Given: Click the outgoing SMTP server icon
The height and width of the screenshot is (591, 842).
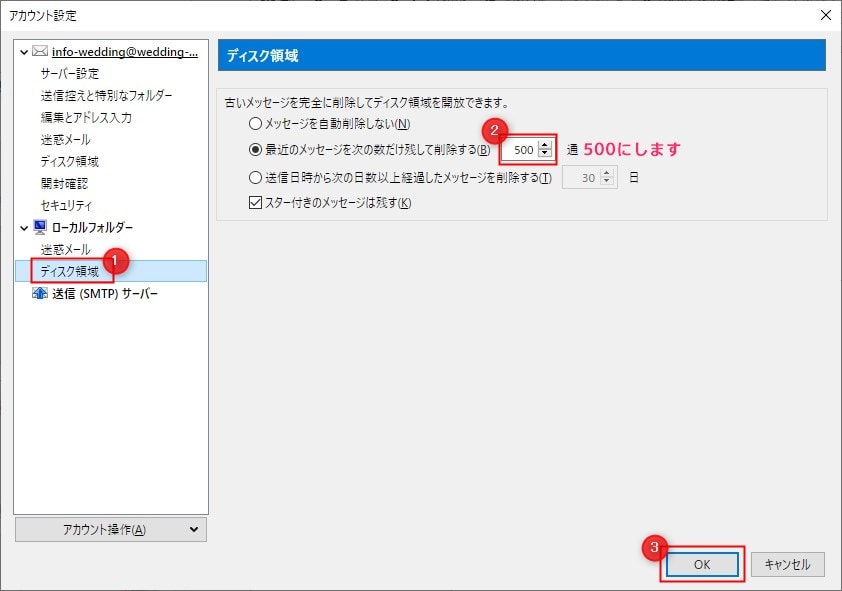Looking at the screenshot, I should [40, 294].
